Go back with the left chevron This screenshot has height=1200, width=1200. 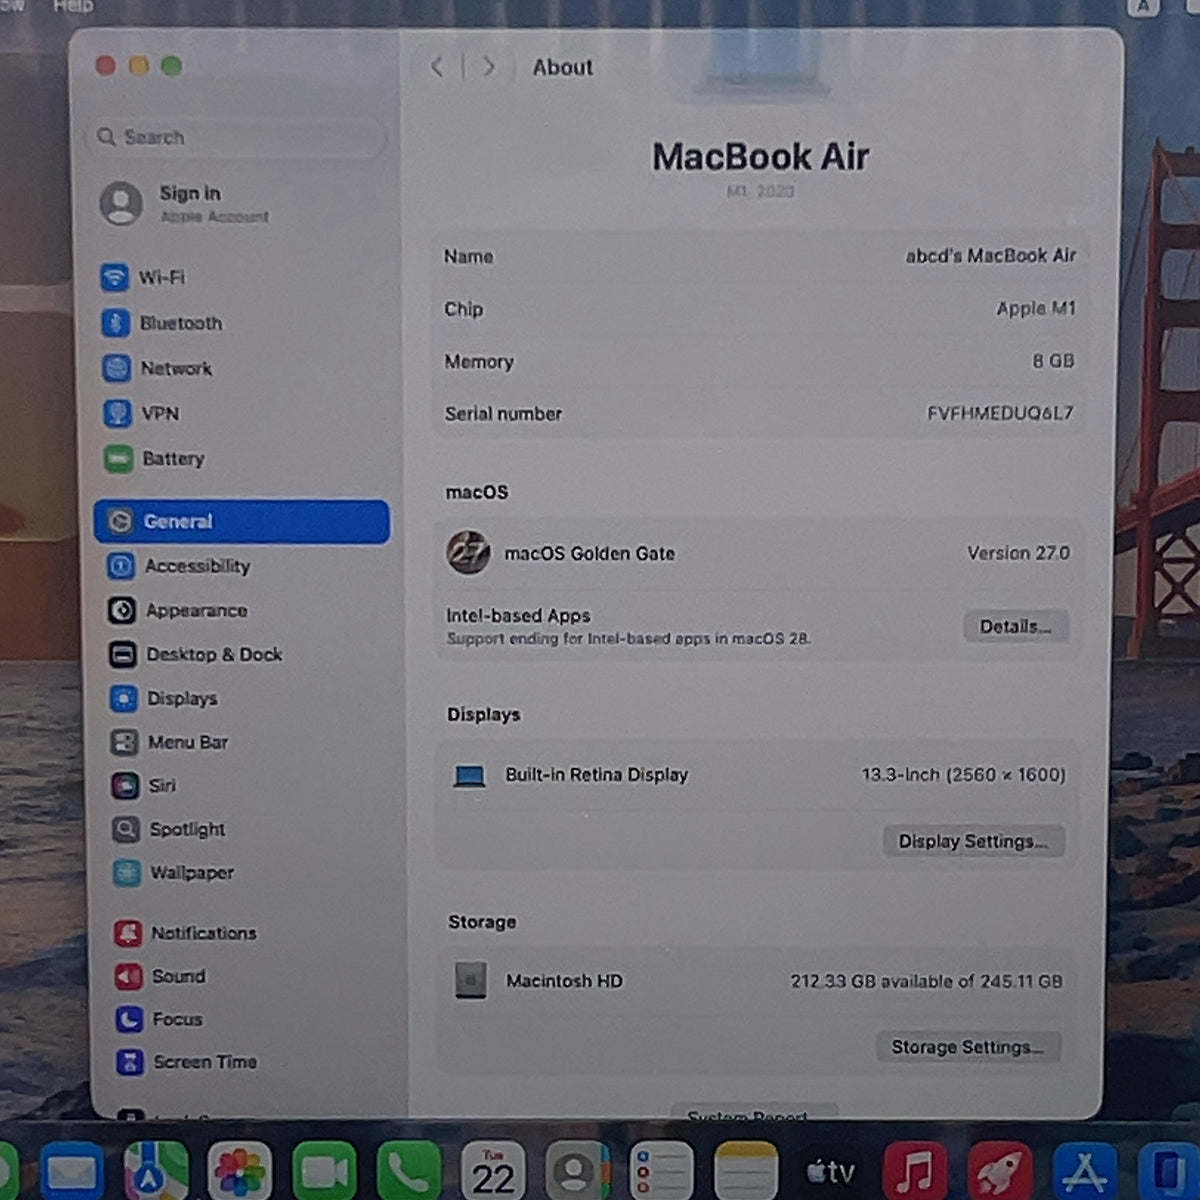point(437,67)
